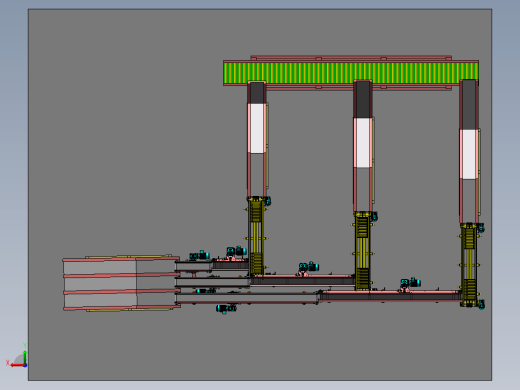Select the cyan motor between middle and right columns

410,283
